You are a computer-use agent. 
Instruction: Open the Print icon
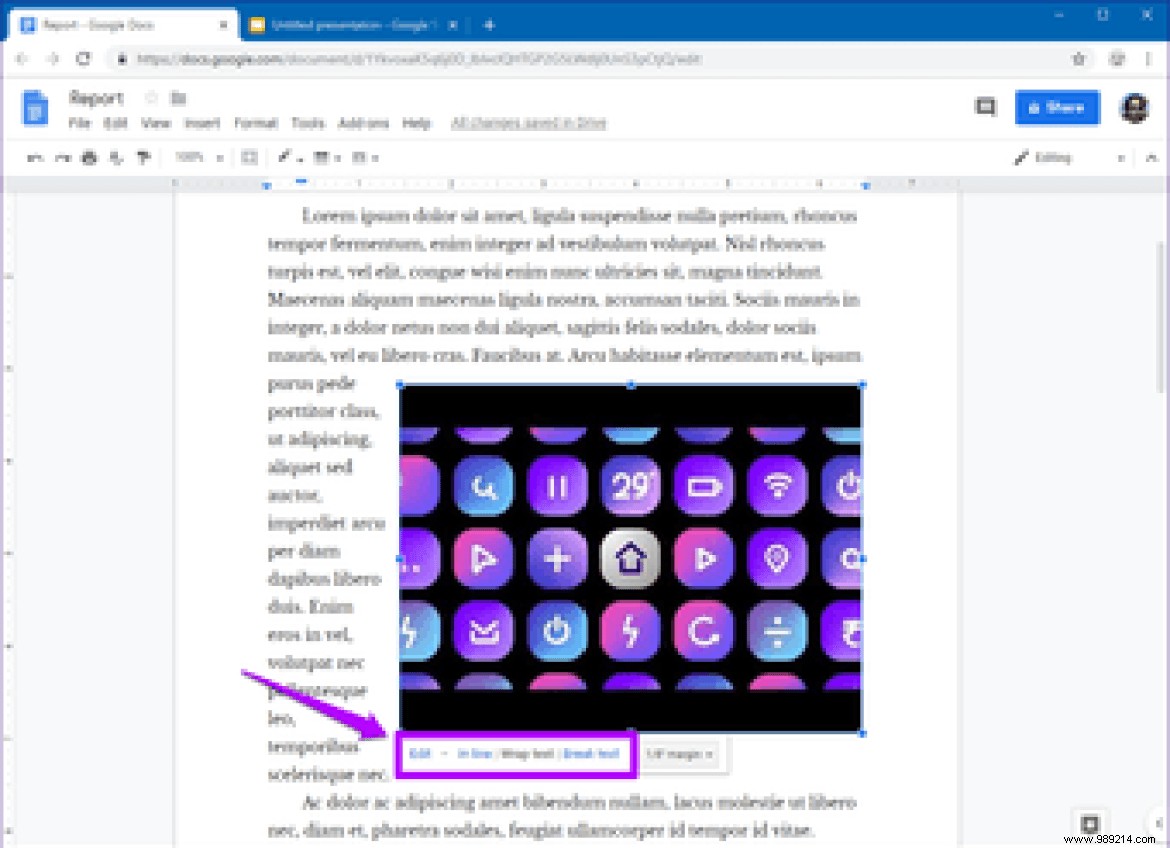tap(88, 157)
